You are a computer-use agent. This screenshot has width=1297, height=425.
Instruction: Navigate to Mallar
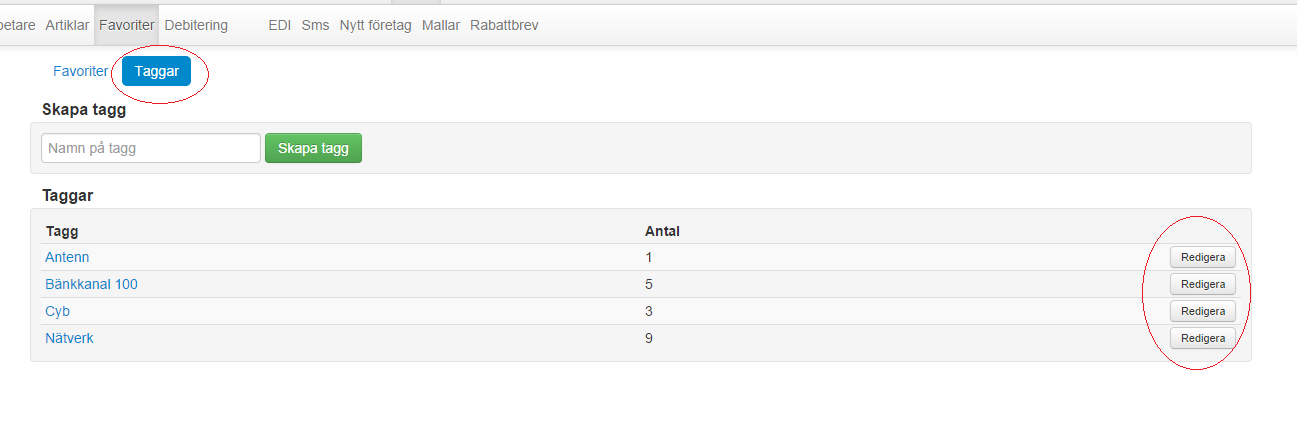(x=441, y=25)
